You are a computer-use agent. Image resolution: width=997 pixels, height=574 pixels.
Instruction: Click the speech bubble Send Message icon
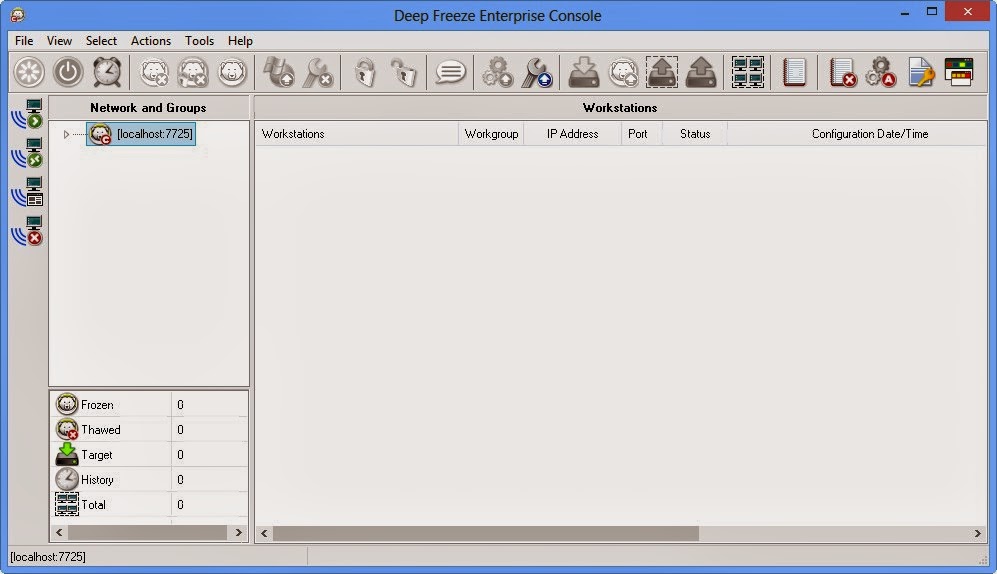[x=450, y=72]
